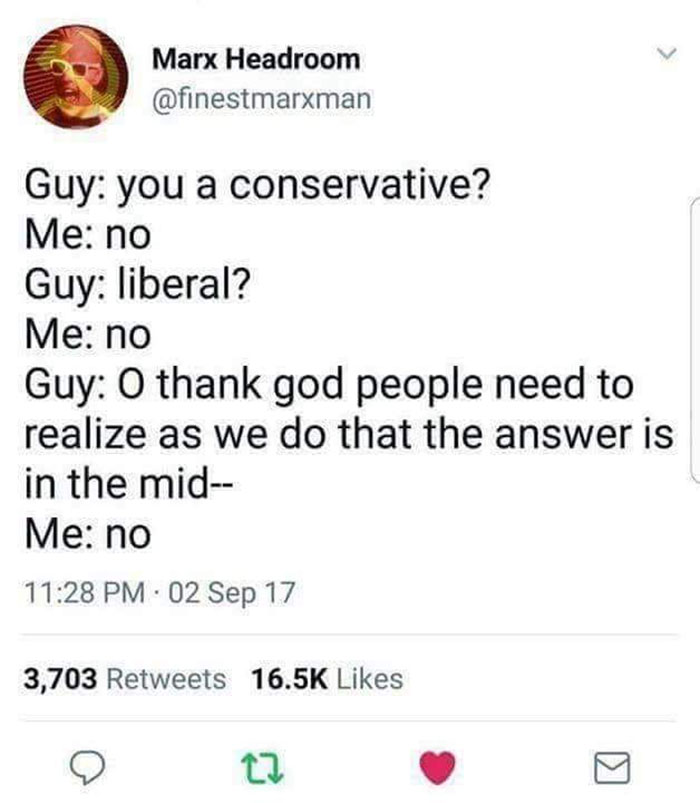
Task: Open Marx Headroom profile avatar
Action: click(x=76, y=77)
